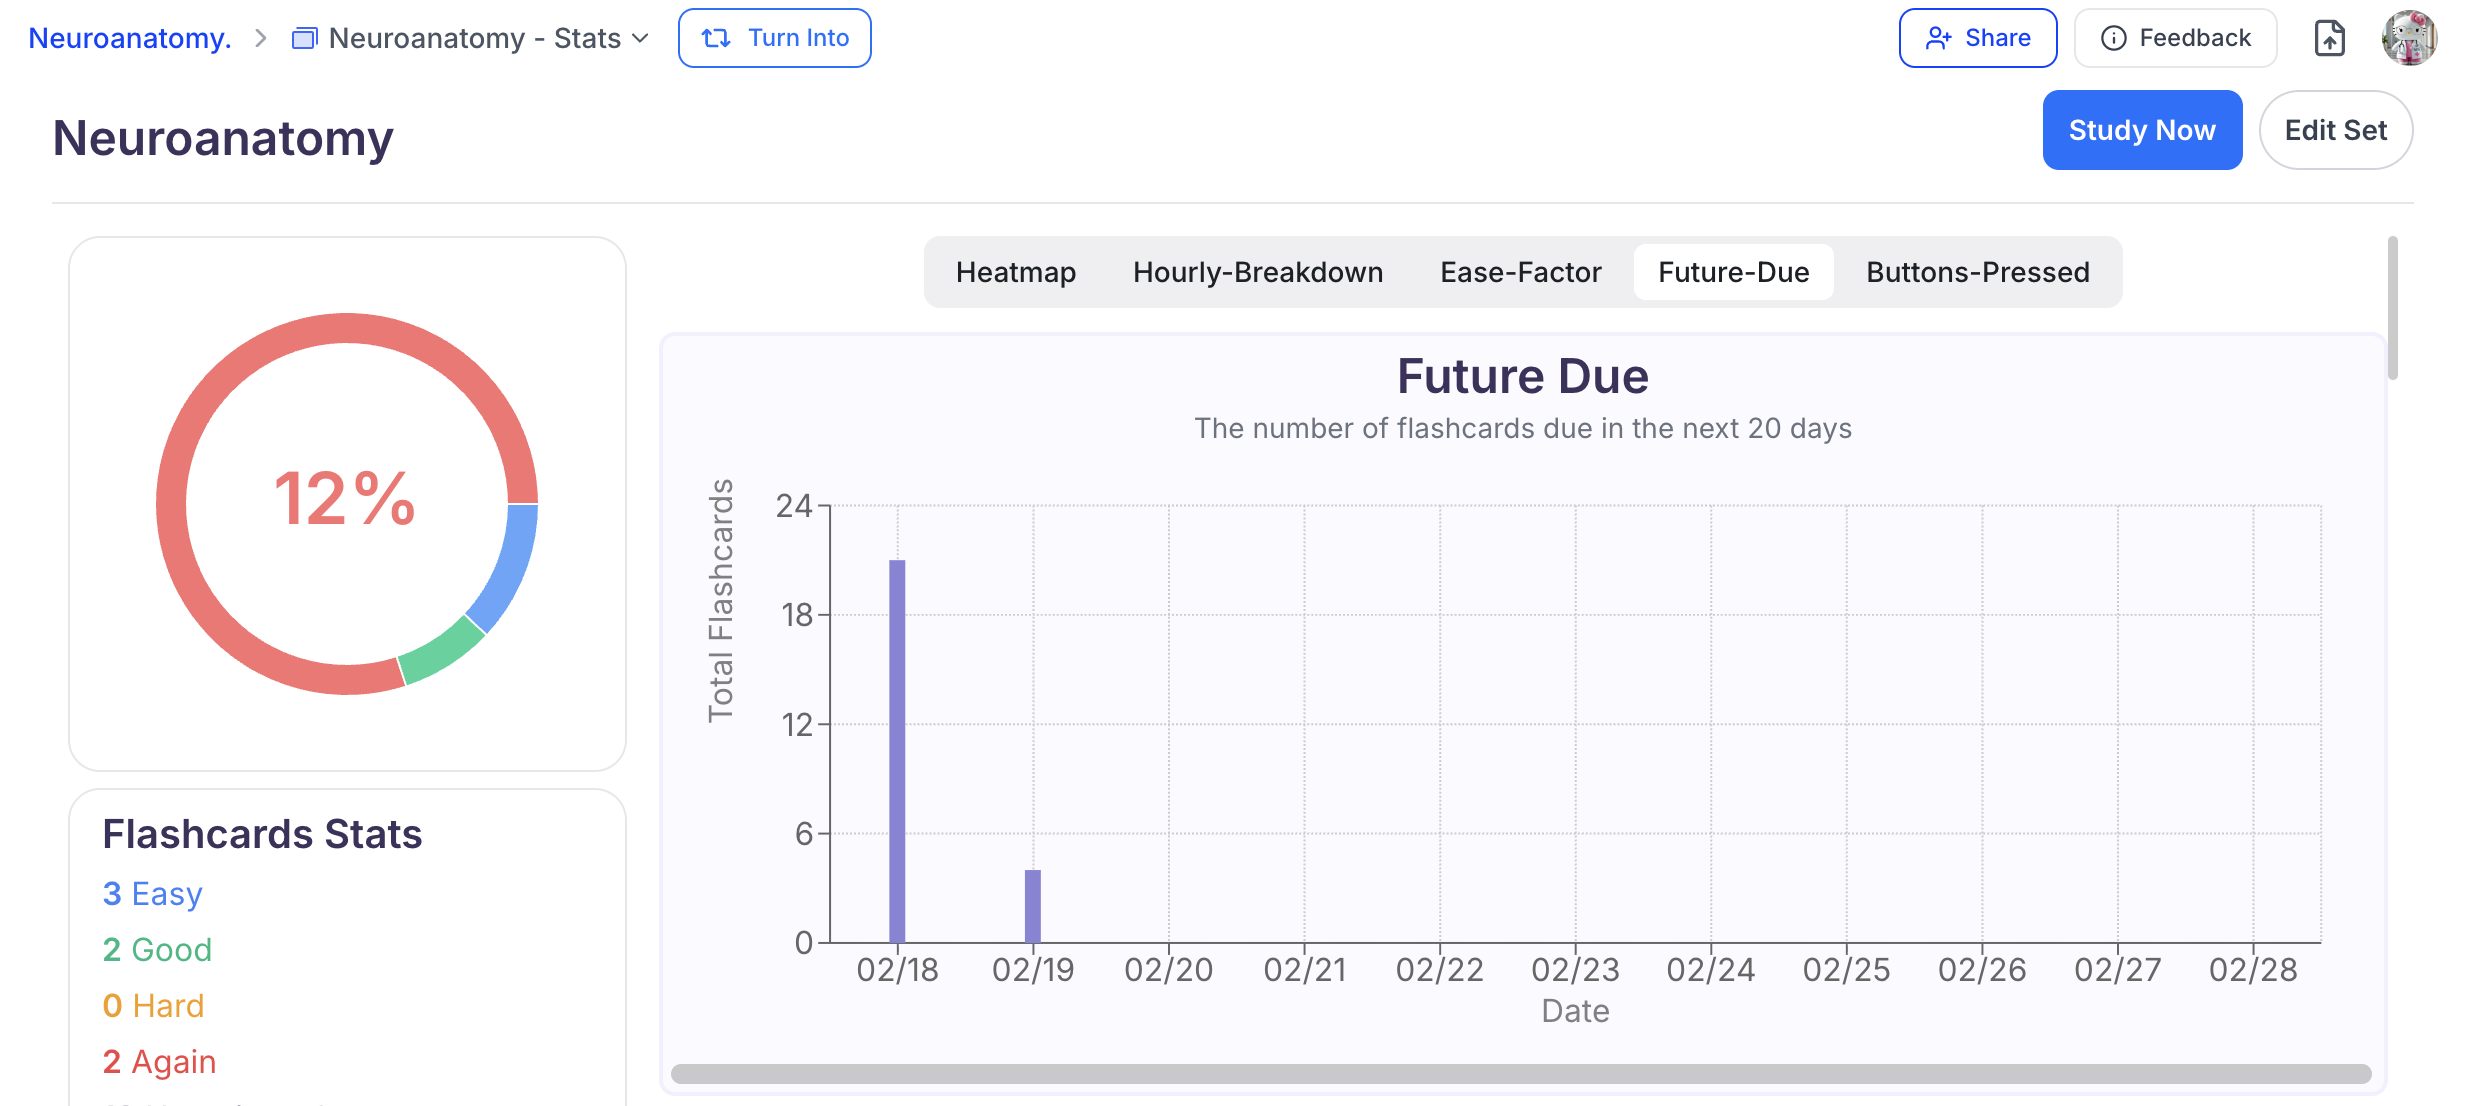Expand the Neuroanatomy - Stats dropdown chevron
2470x1106 pixels.
point(641,38)
